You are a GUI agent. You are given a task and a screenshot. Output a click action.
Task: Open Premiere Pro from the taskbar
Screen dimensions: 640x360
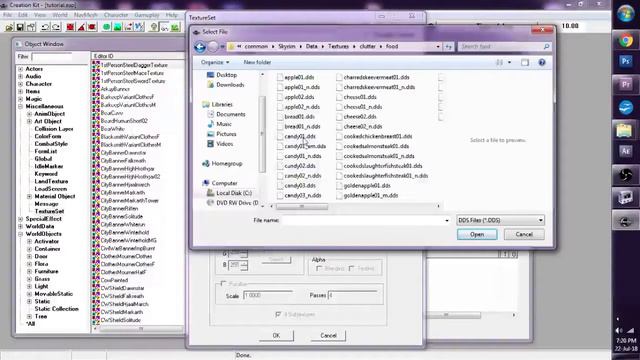625,84
